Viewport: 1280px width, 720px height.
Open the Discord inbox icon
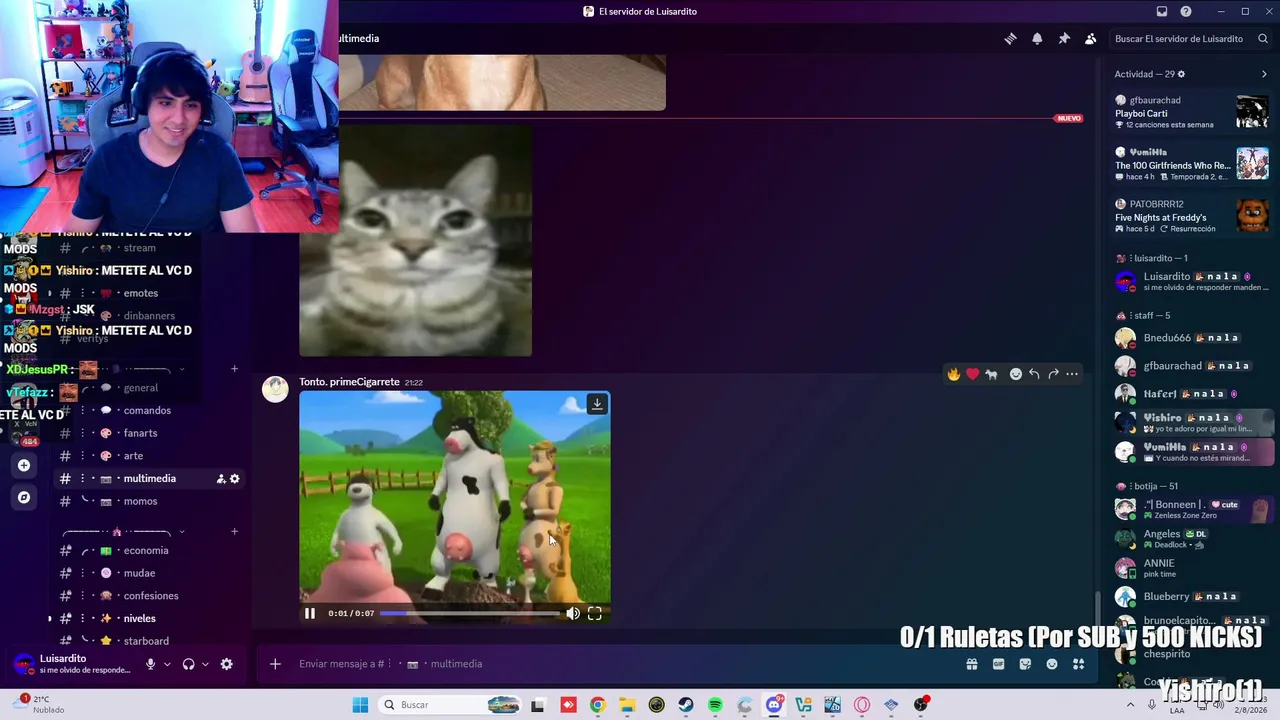1162,11
